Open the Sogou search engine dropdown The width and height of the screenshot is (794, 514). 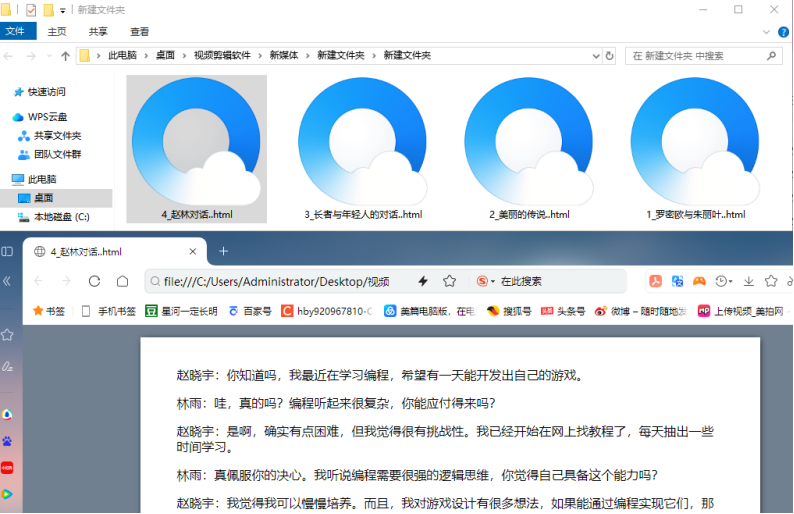click(486, 281)
